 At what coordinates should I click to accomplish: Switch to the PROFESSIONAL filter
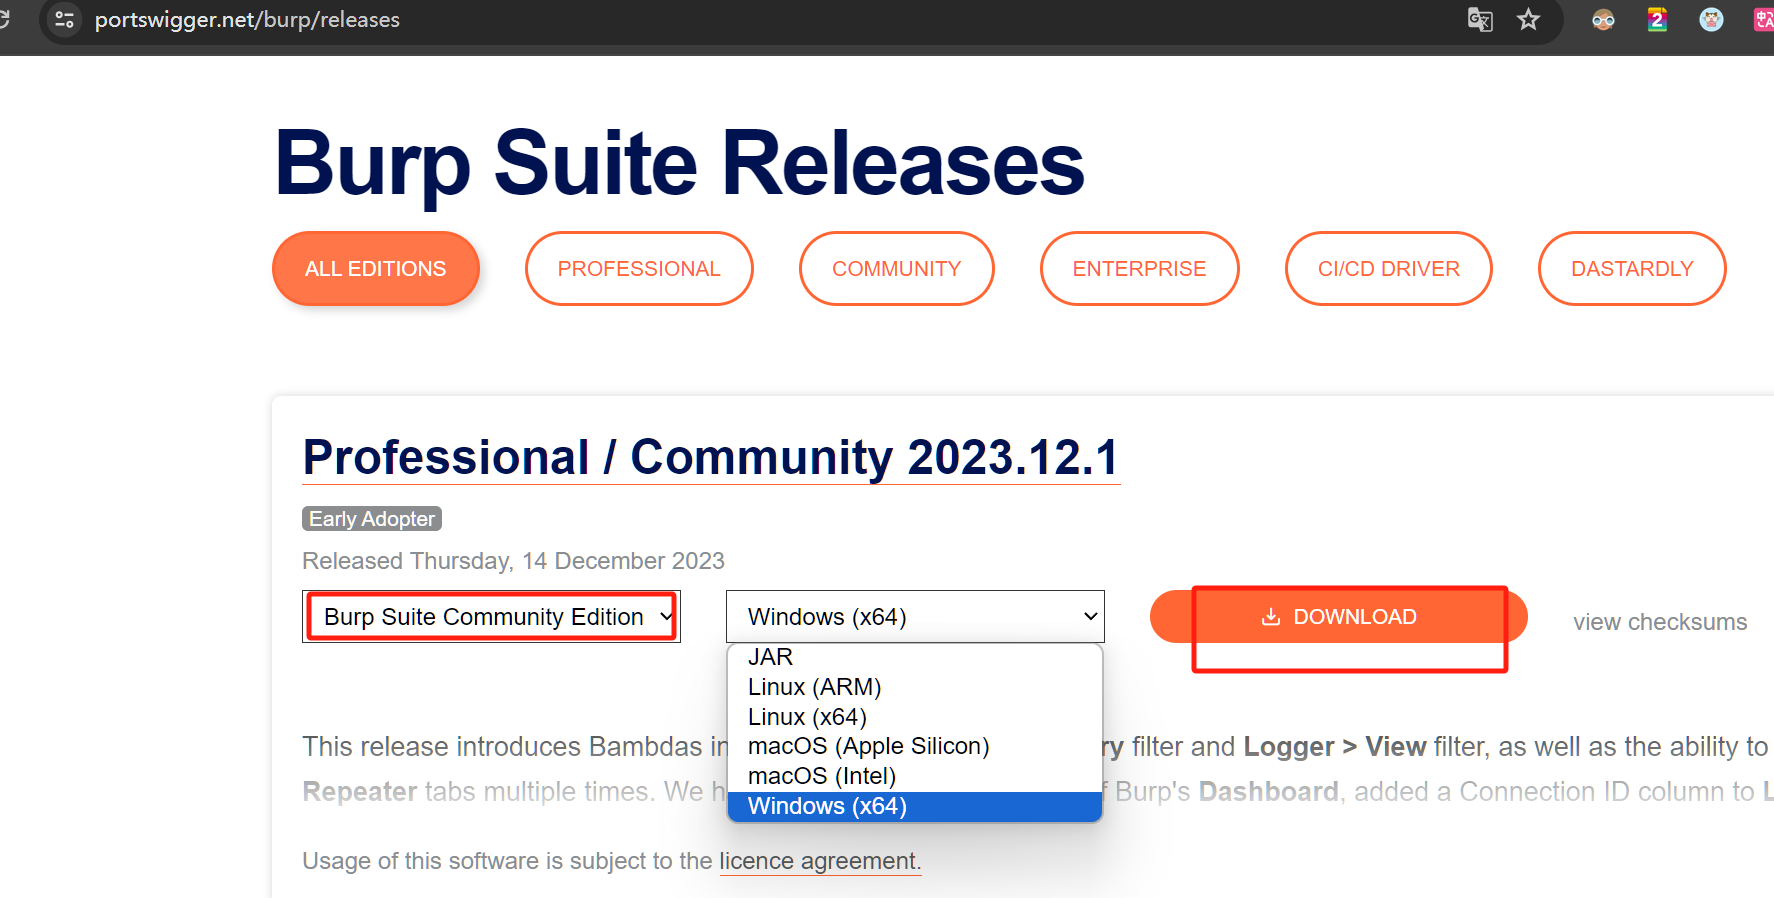[638, 269]
